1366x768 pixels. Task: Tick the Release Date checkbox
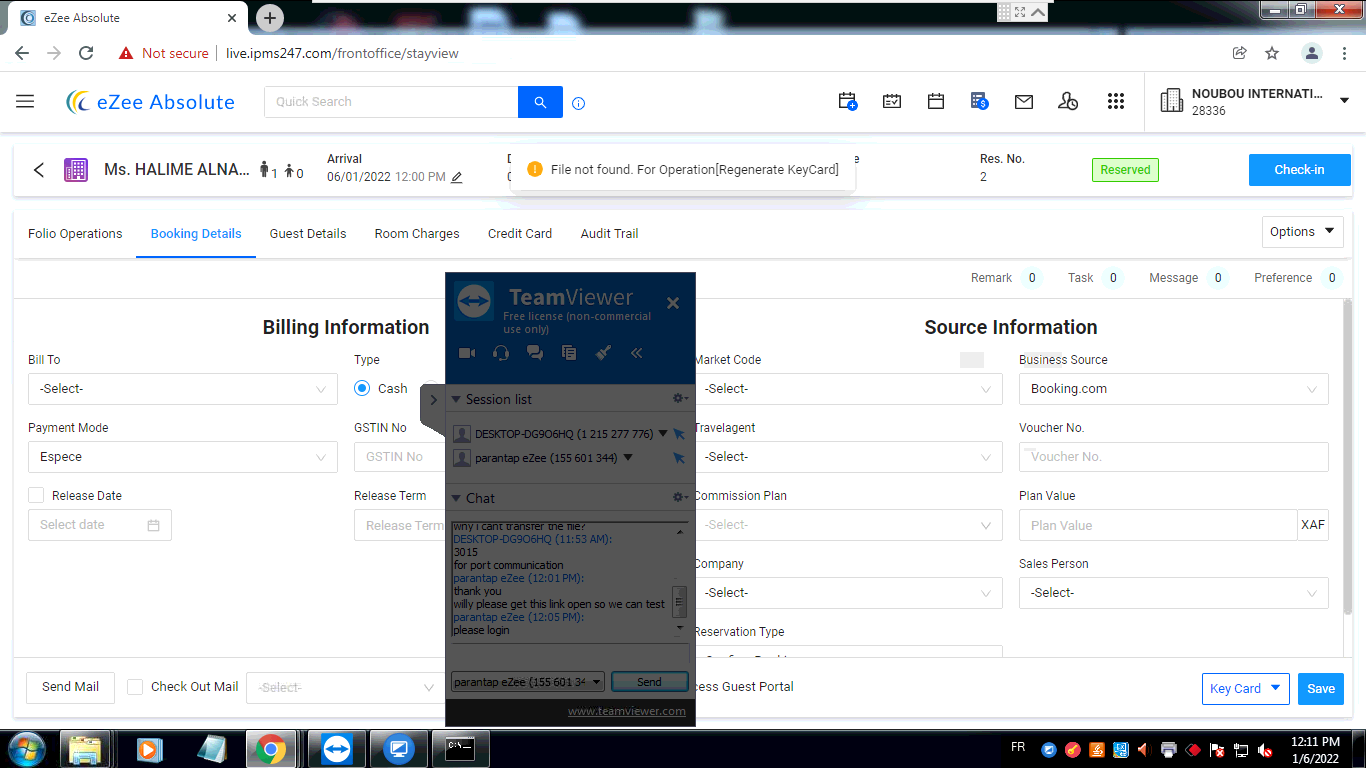[x=36, y=495]
